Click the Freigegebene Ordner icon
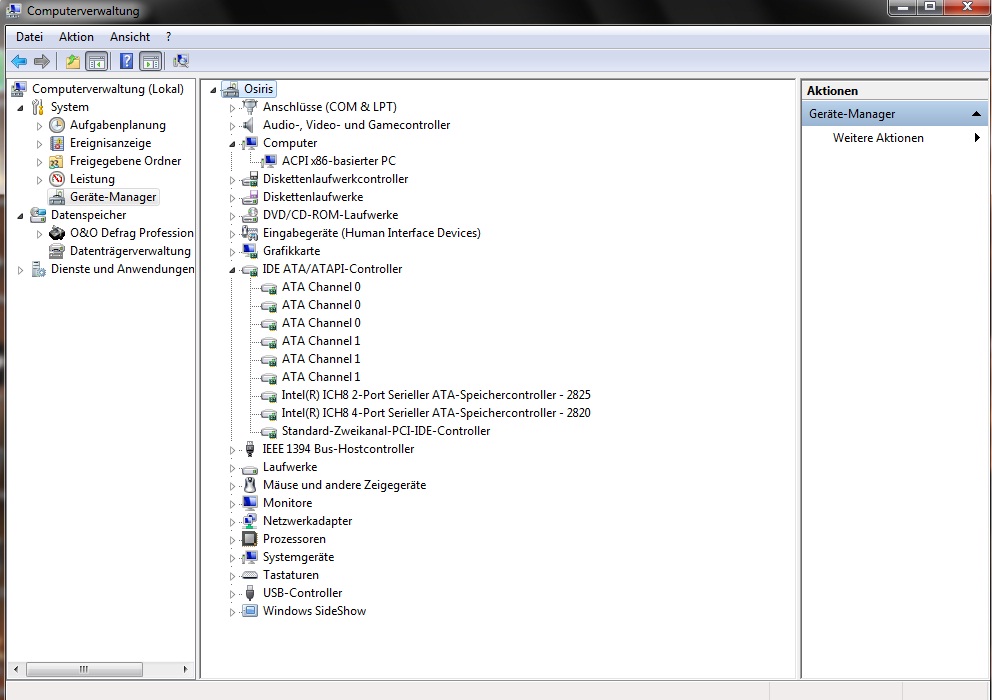The height and width of the screenshot is (700, 992). pos(57,161)
